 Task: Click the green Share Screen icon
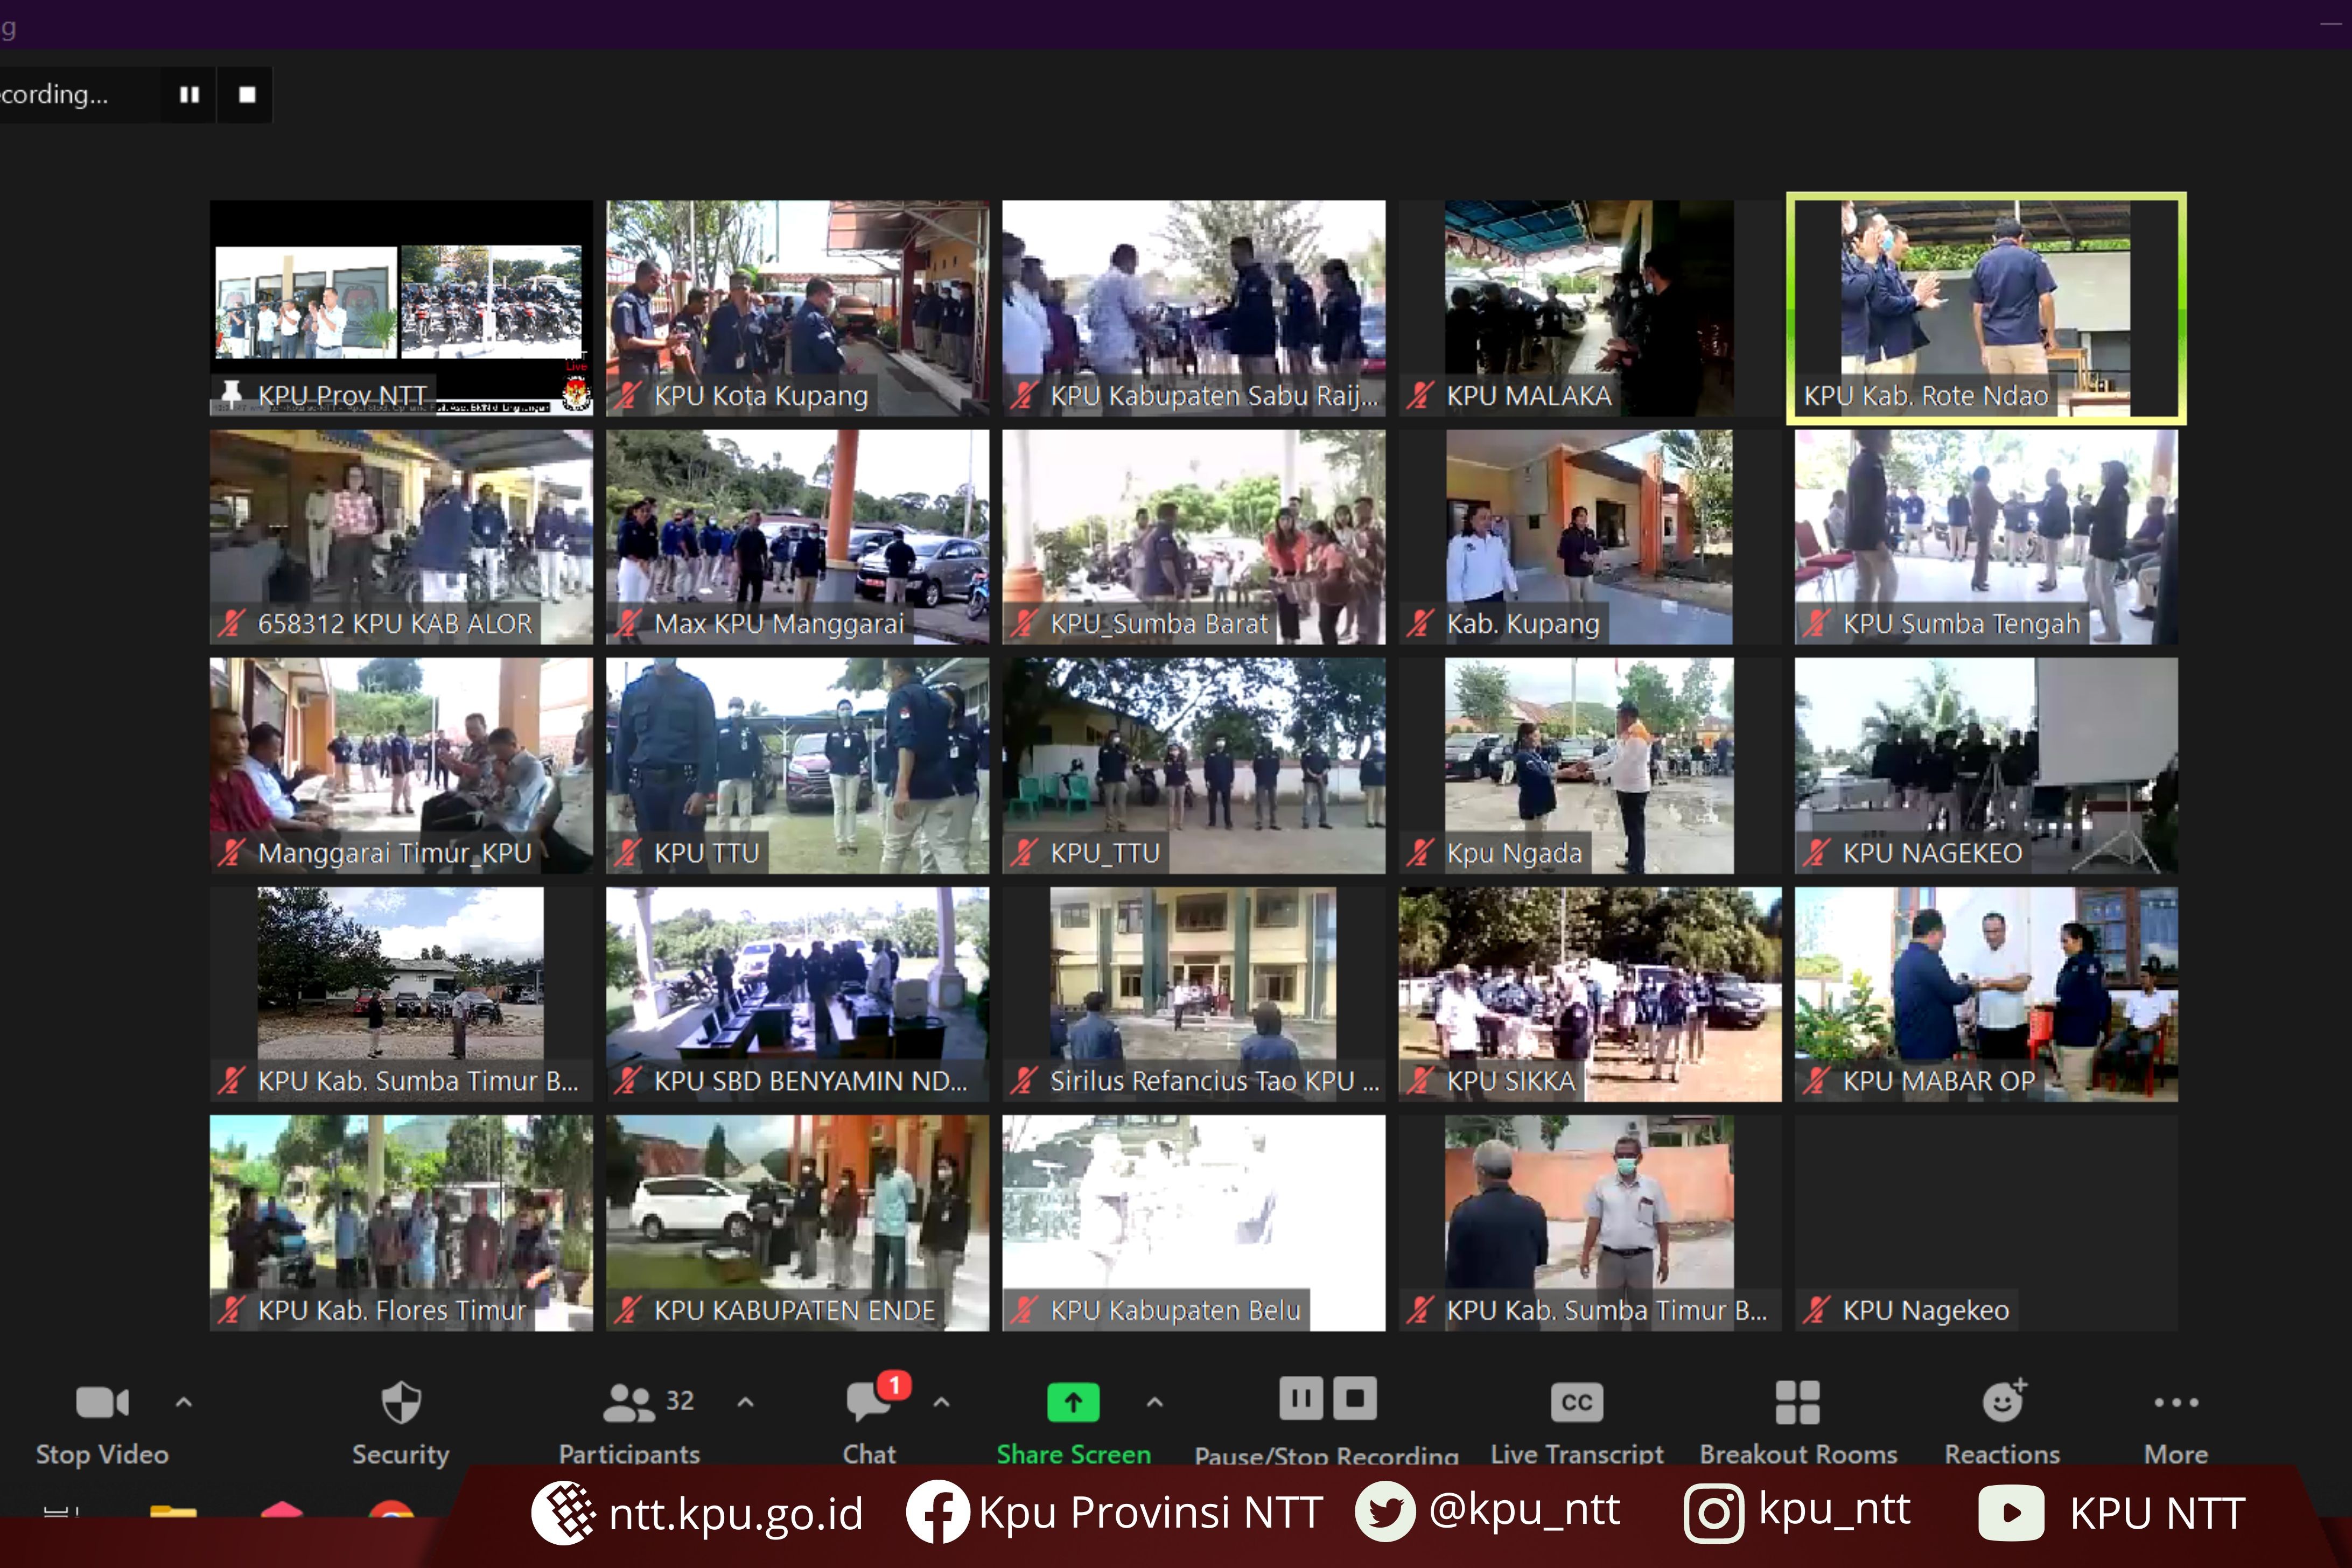tap(1073, 1402)
